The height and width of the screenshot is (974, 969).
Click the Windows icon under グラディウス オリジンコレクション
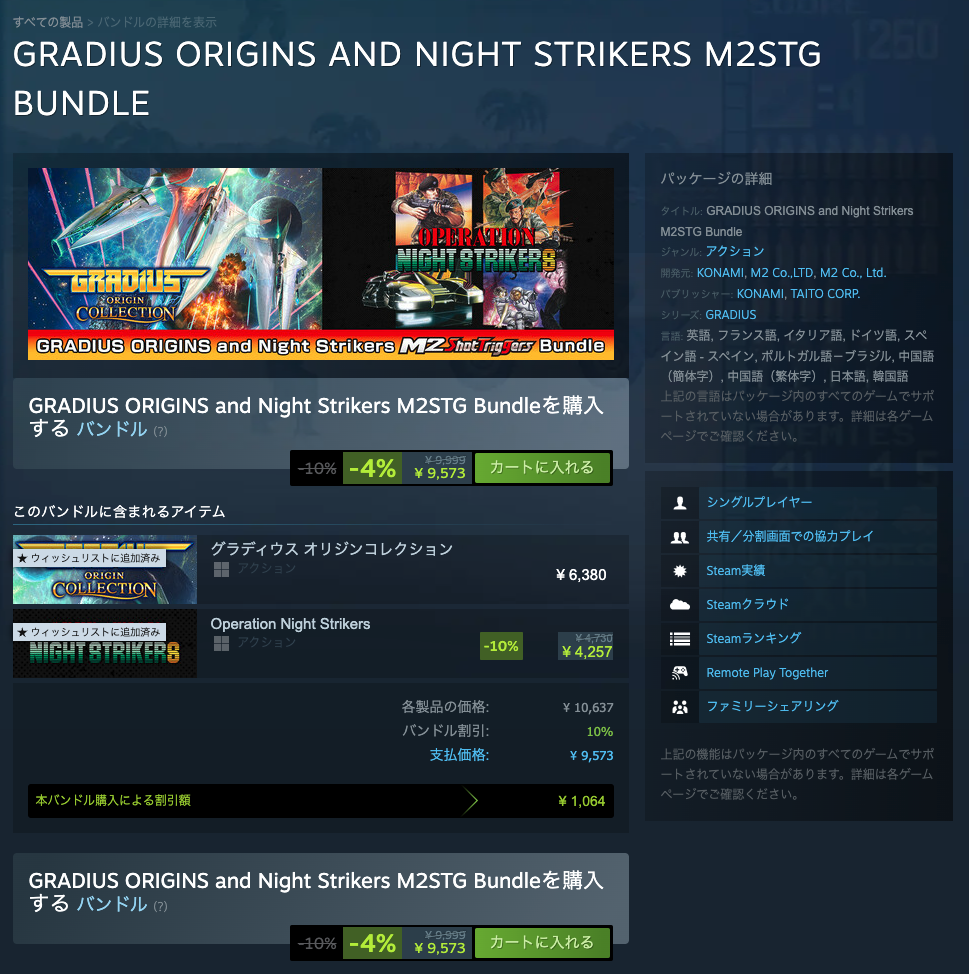click(x=221, y=569)
